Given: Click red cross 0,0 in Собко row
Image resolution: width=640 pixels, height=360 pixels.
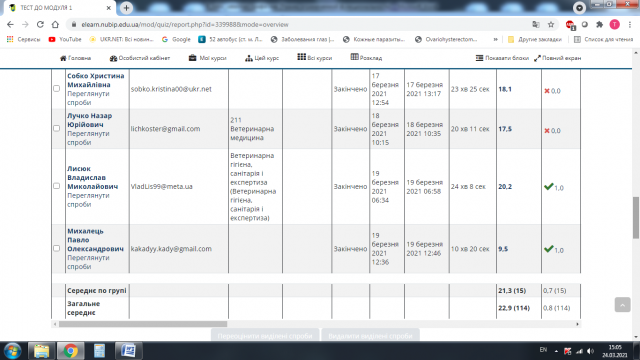Looking at the screenshot, I should 552,91.
